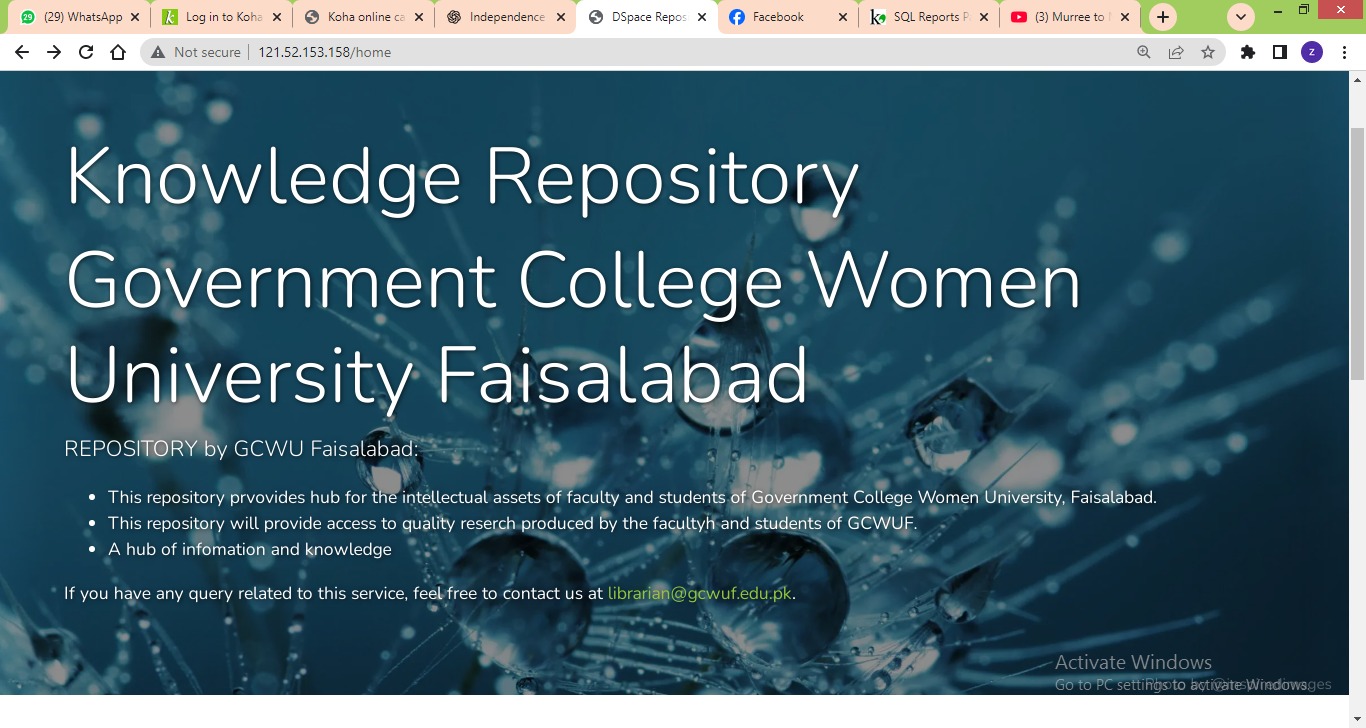Click the vertical page scrollbar thumb
The width and height of the screenshot is (1366, 728).
click(x=1357, y=253)
